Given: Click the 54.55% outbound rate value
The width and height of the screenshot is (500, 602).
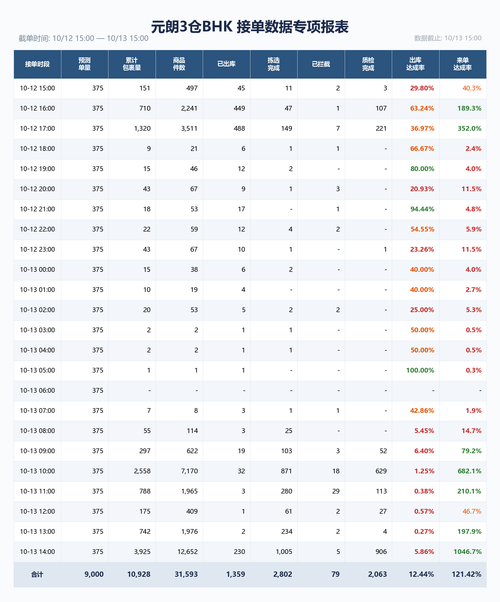Looking at the screenshot, I should pos(422,229).
